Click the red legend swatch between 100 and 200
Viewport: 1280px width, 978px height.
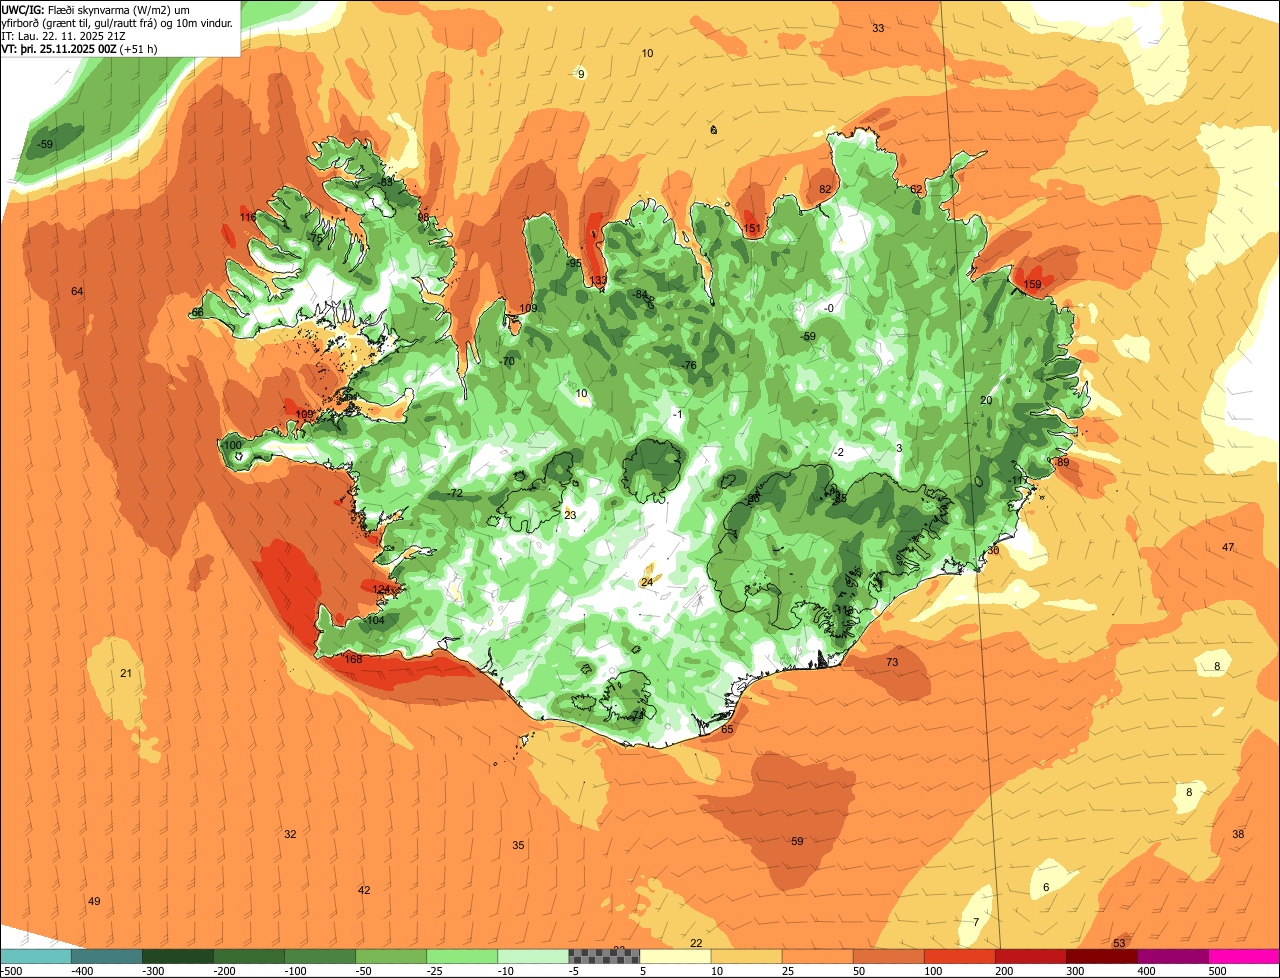tap(959, 956)
